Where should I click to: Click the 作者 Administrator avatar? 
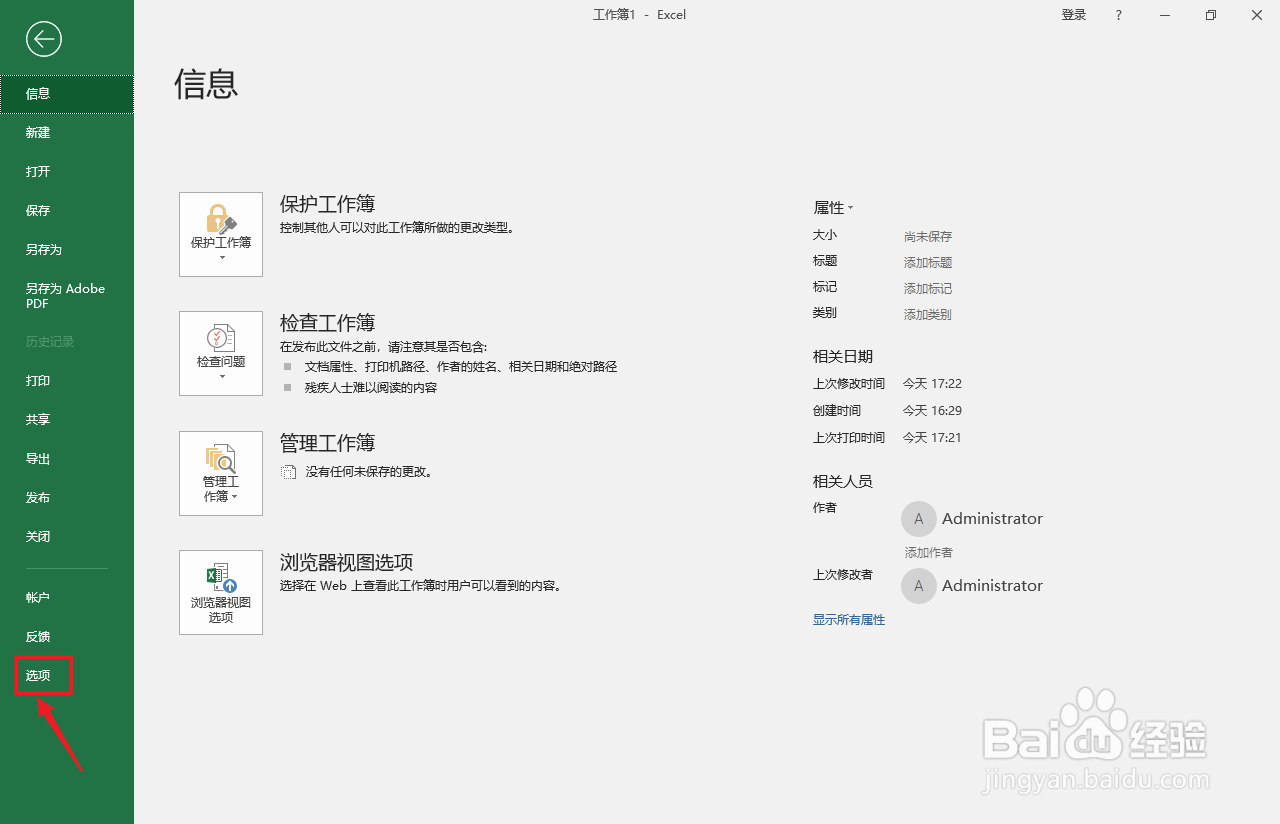[918, 518]
